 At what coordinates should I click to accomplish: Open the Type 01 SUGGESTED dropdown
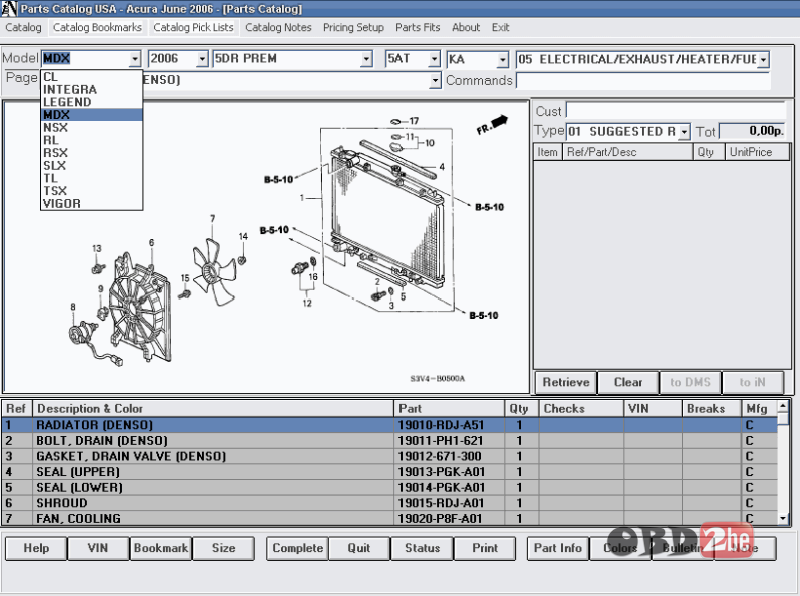pyautogui.click(x=684, y=132)
